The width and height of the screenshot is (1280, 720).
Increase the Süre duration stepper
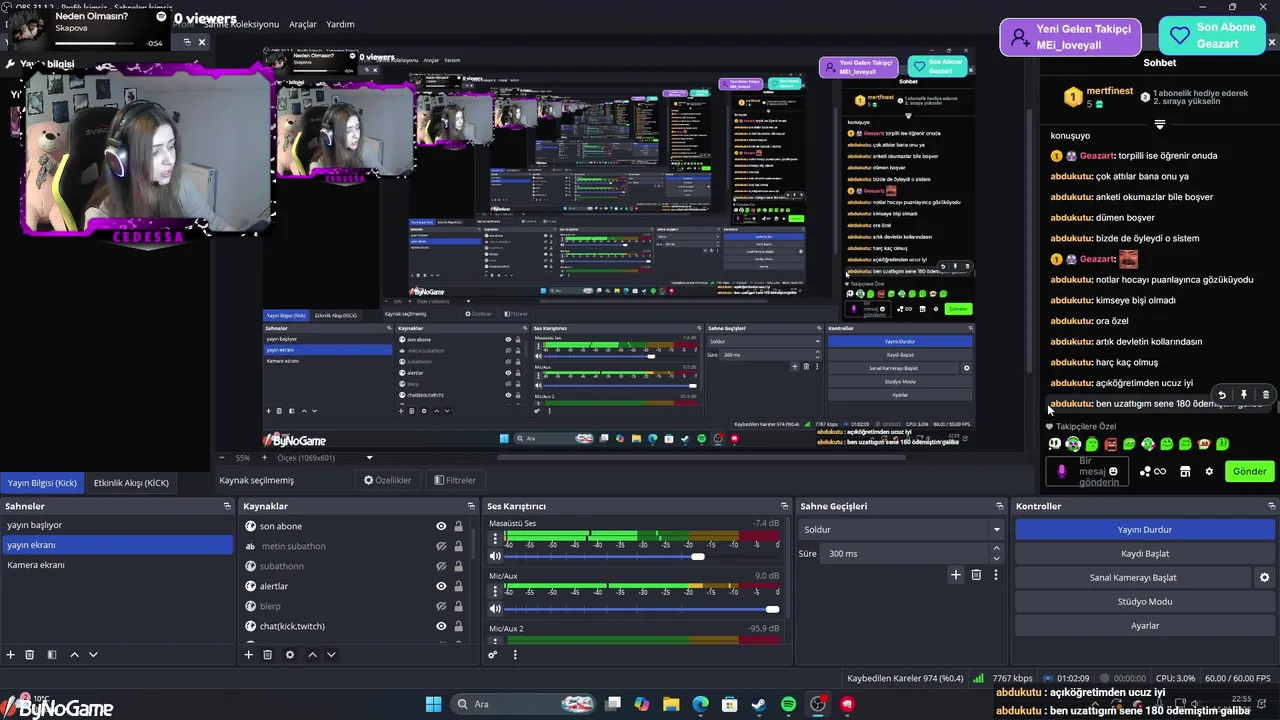click(x=996, y=548)
